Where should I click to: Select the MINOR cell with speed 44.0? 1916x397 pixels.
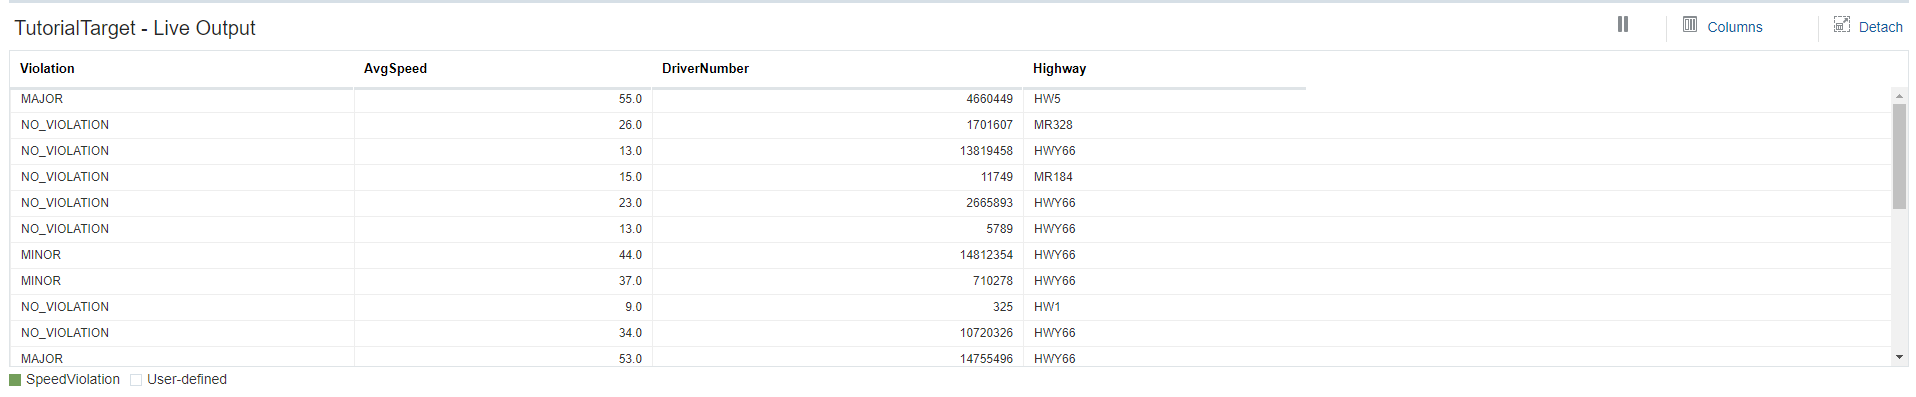pyautogui.click(x=182, y=255)
